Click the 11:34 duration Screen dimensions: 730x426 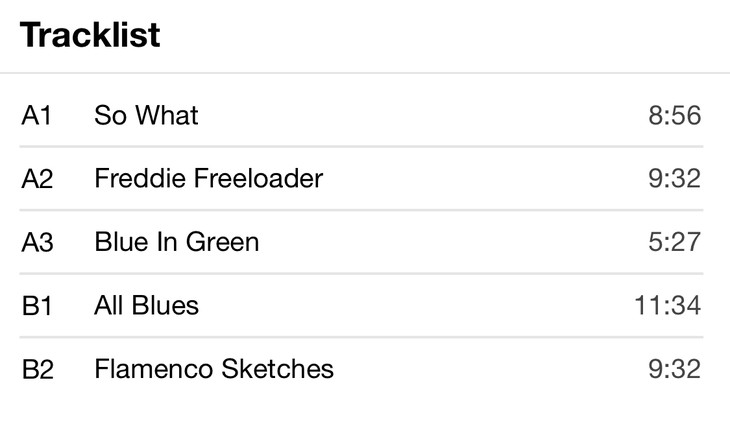[x=667, y=305]
